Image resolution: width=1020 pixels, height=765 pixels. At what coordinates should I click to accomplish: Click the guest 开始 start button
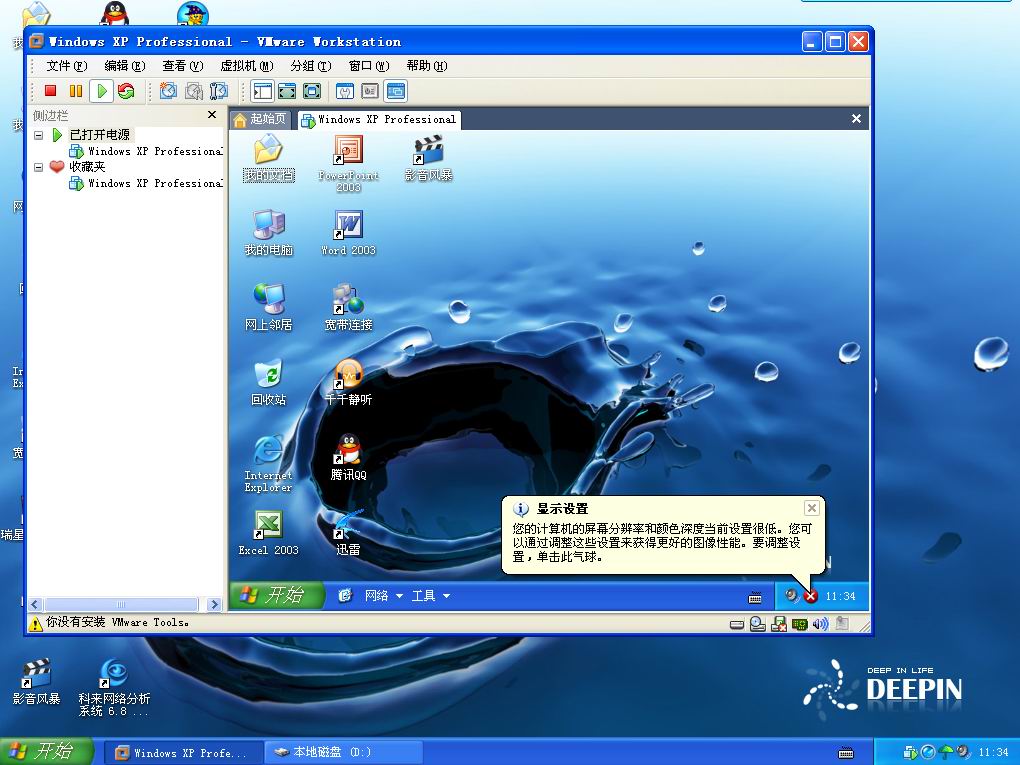coord(277,595)
